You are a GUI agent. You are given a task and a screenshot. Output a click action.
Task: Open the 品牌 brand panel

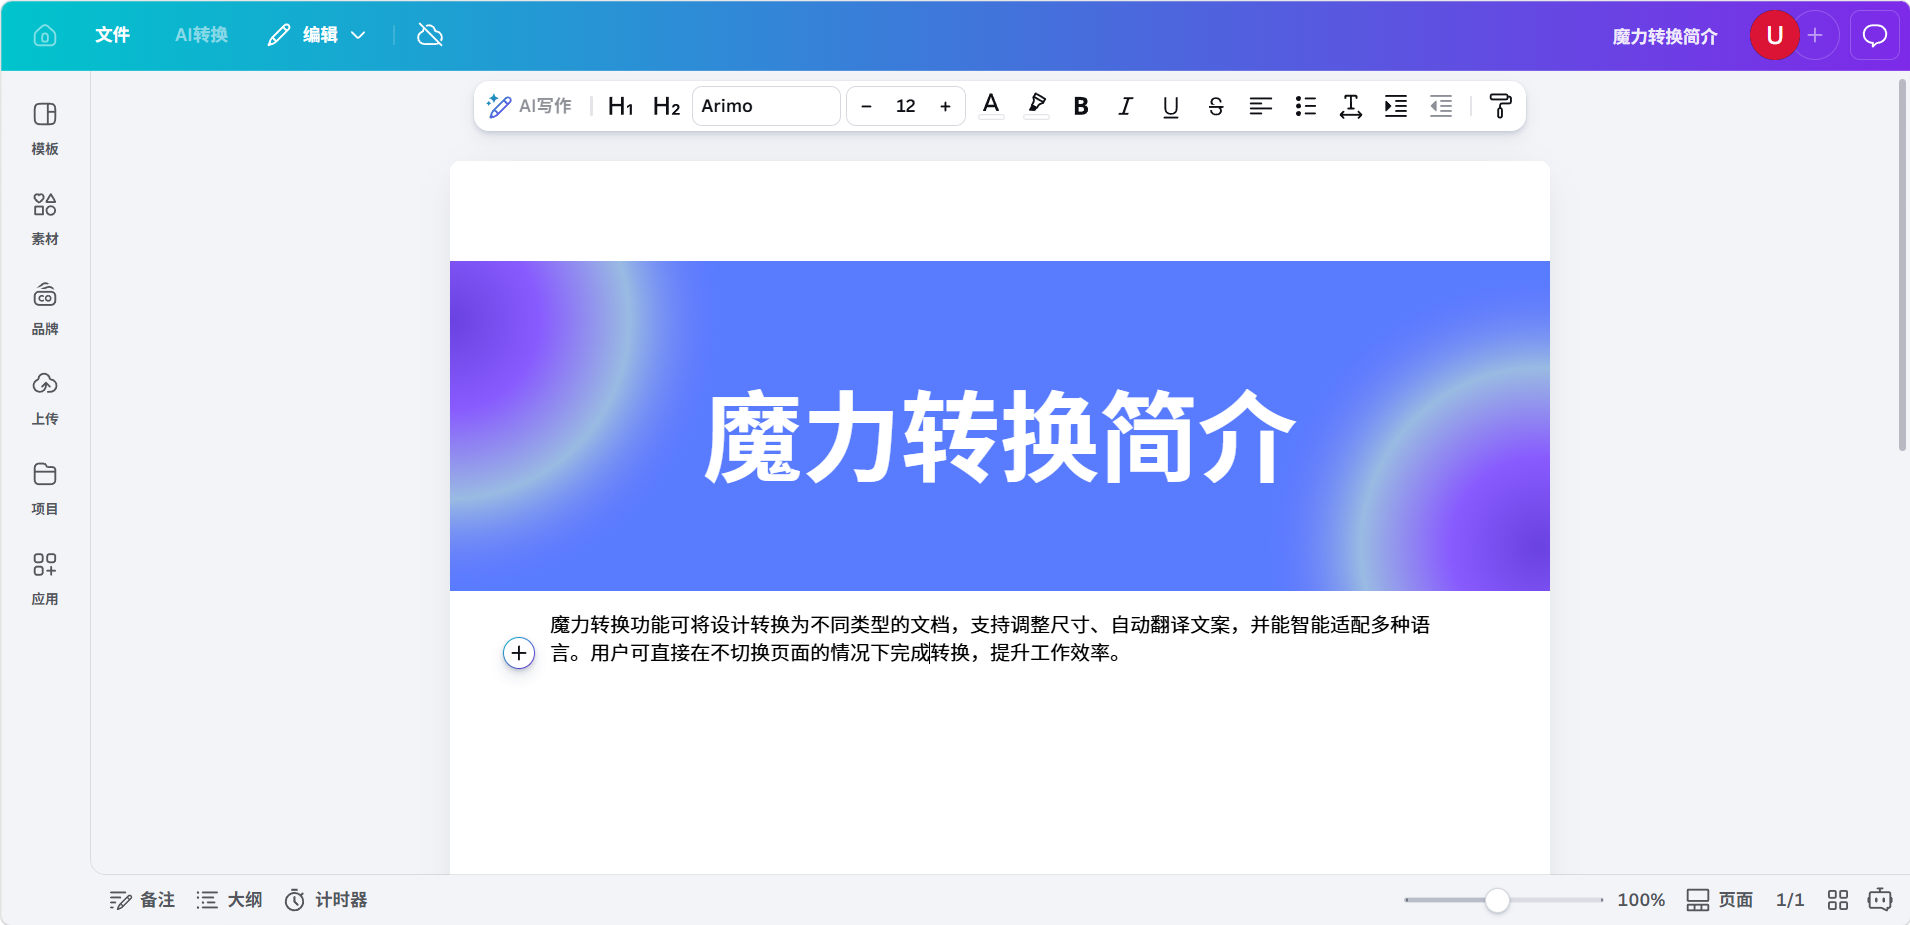45,309
